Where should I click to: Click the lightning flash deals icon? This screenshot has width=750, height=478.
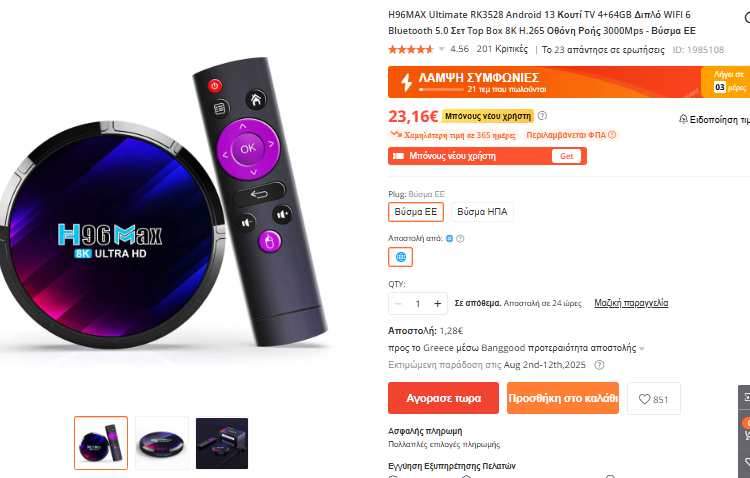(406, 82)
